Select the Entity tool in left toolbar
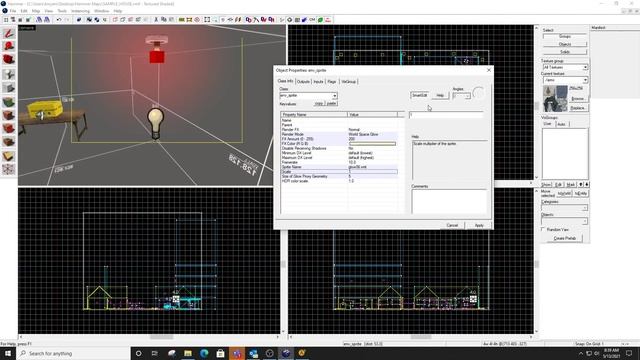This screenshot has height=360, width=640. (x=9, y=74)
